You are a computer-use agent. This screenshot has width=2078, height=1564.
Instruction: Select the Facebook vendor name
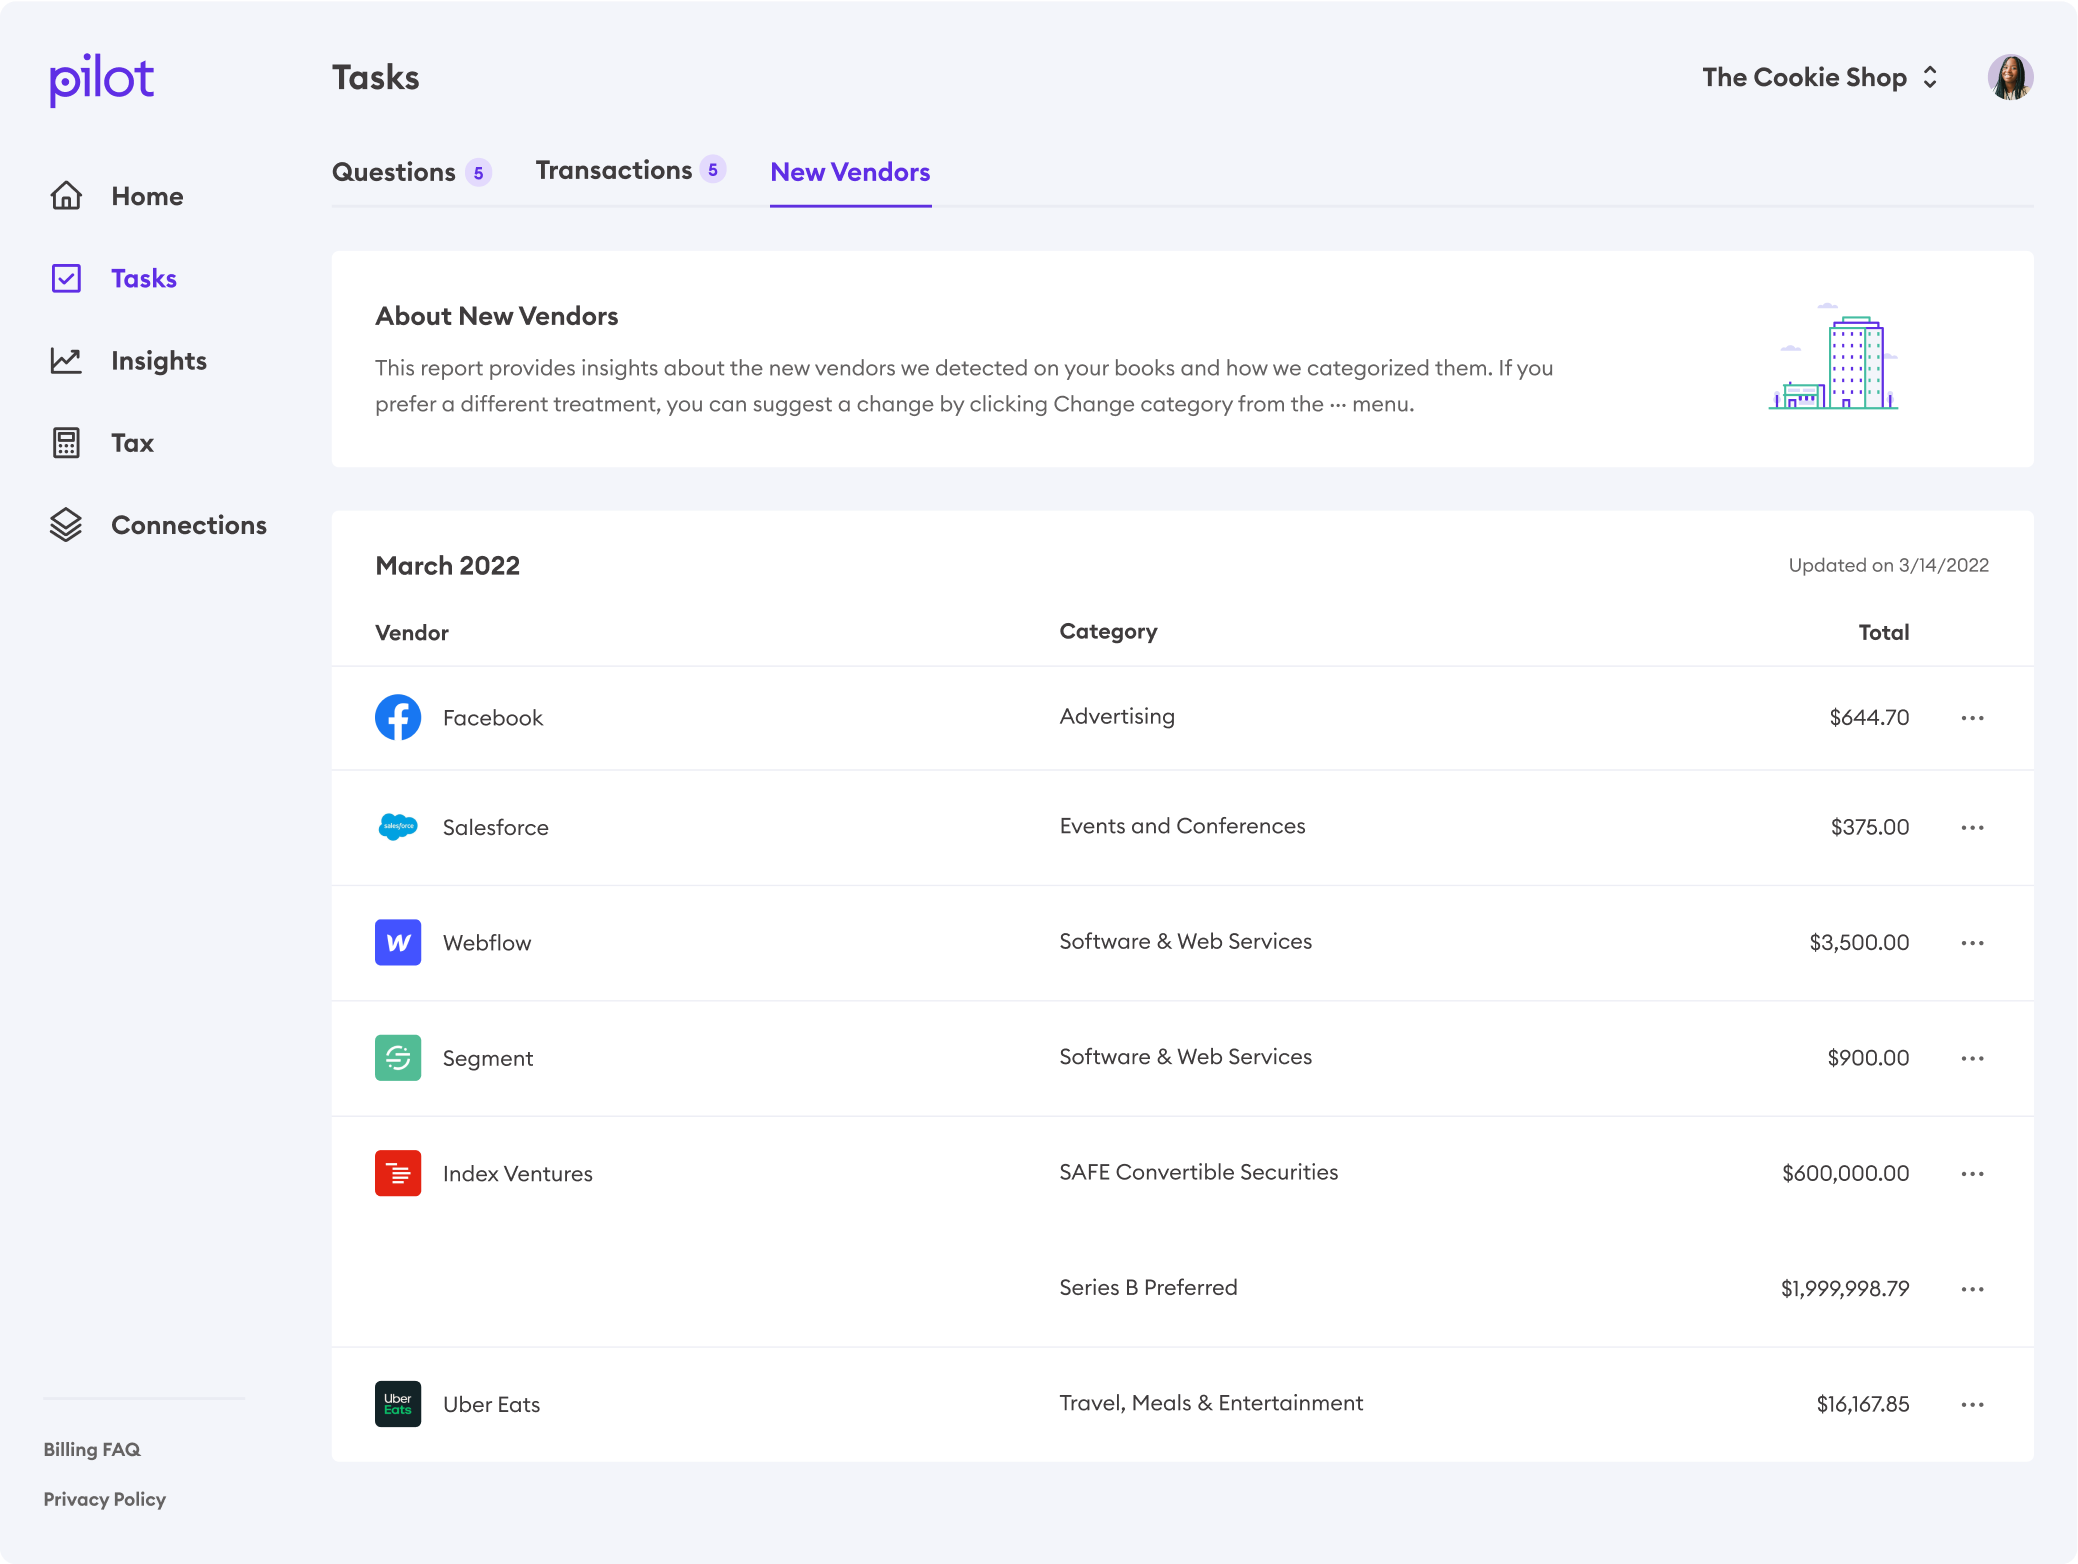tap(493, 718)
